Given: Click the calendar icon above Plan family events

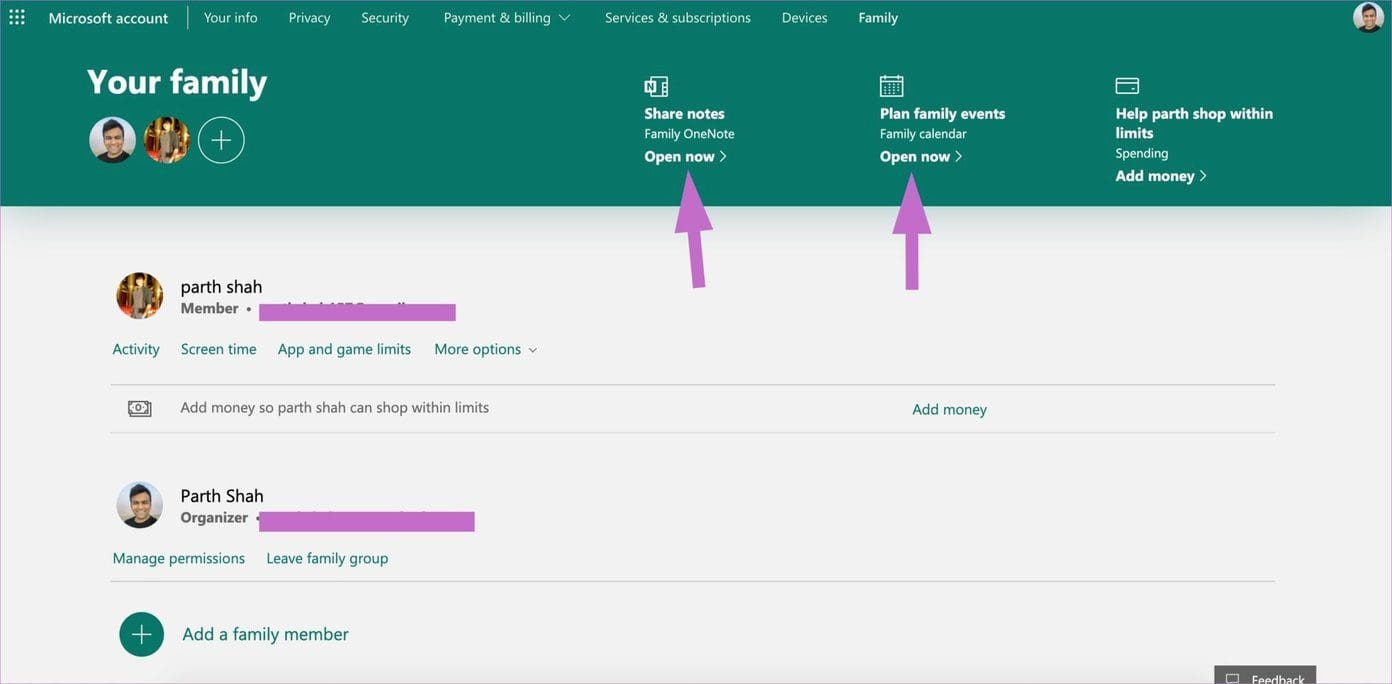Looking at the screenshot, I should 891,86.
